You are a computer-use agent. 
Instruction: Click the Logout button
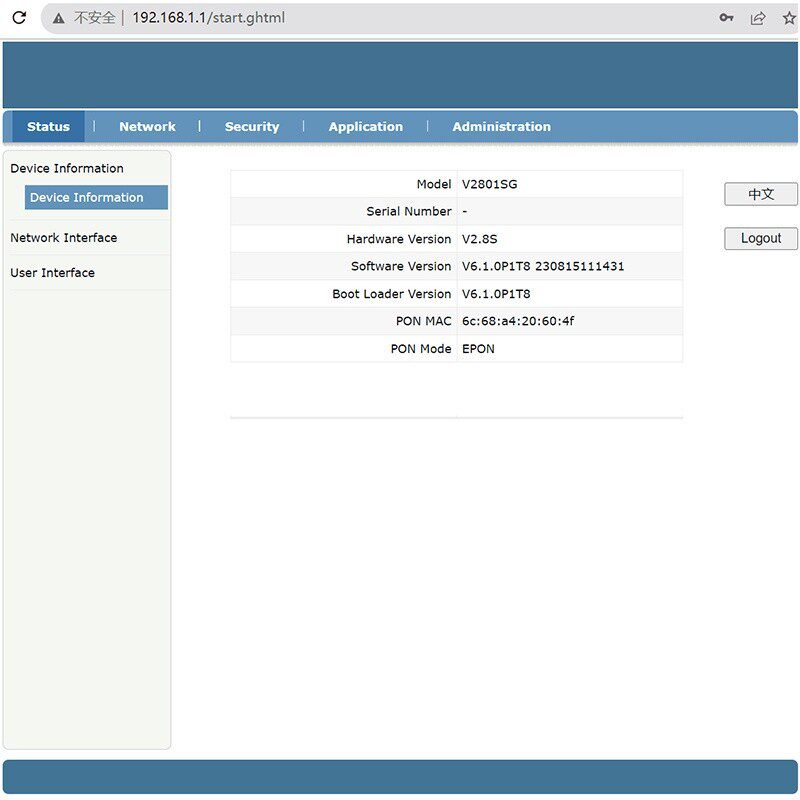tap(760, 238)
